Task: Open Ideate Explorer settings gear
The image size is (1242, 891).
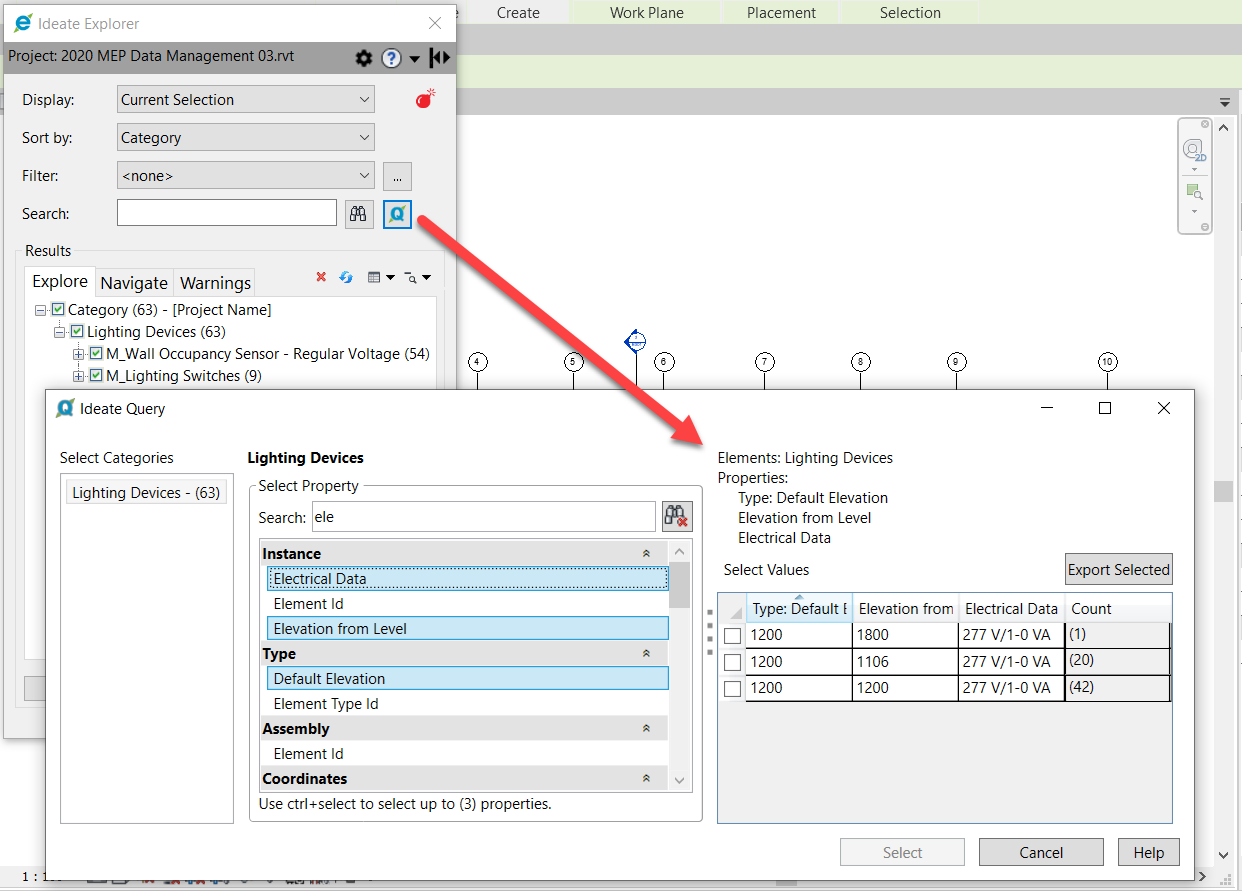Action: [x=364, y=58]
